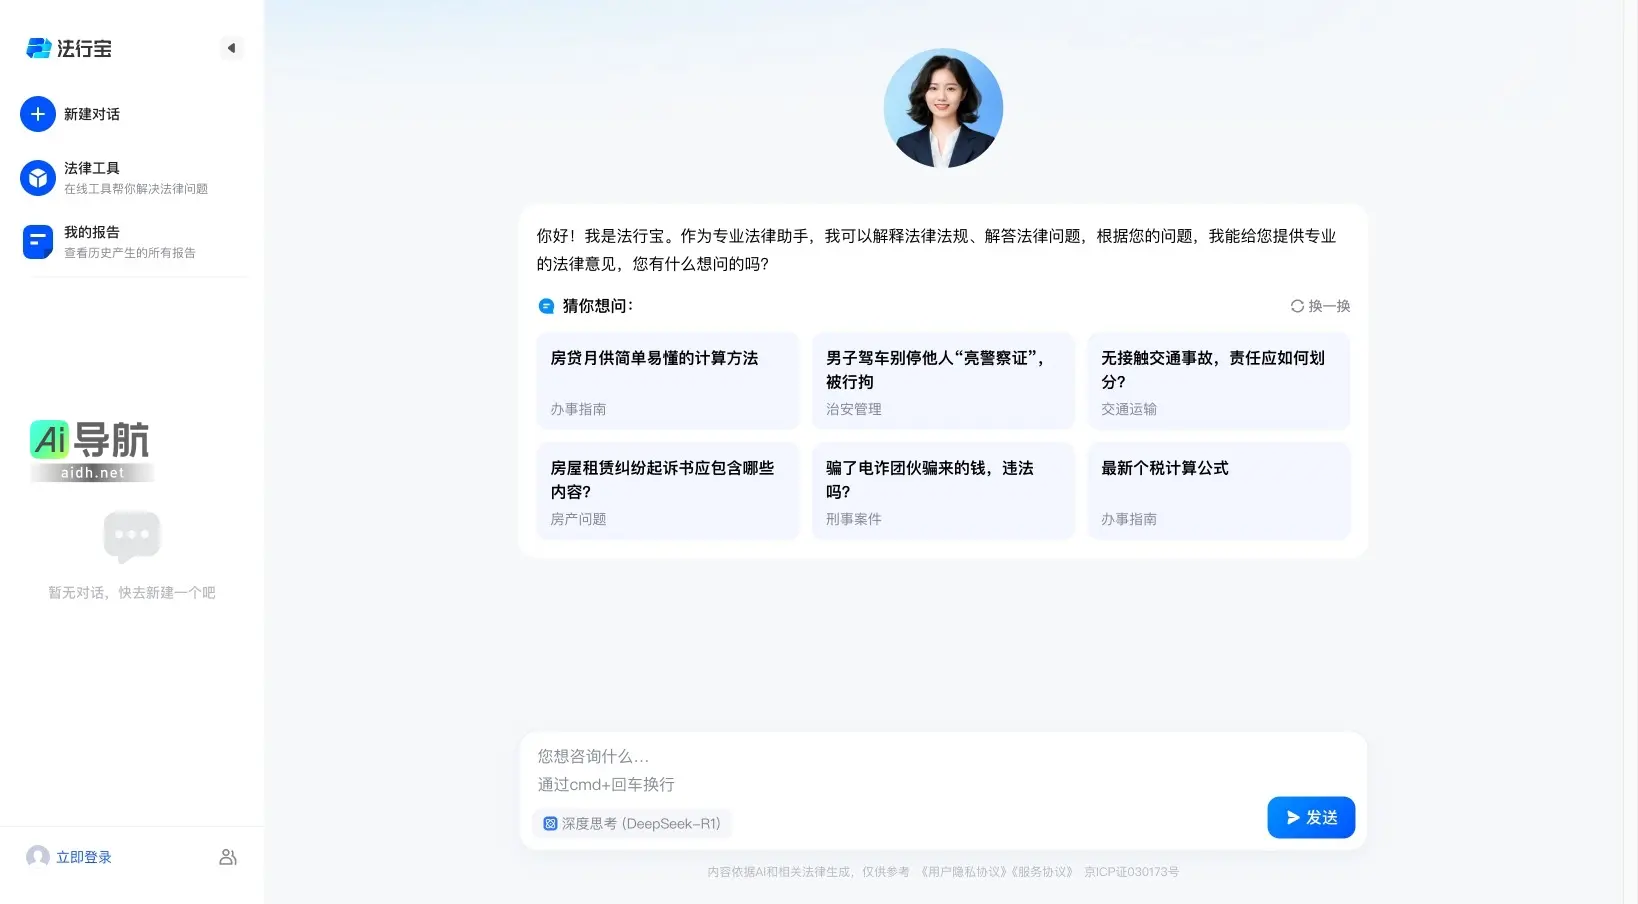Select the 新建对话 plus icon

click(x=37, y=114)
